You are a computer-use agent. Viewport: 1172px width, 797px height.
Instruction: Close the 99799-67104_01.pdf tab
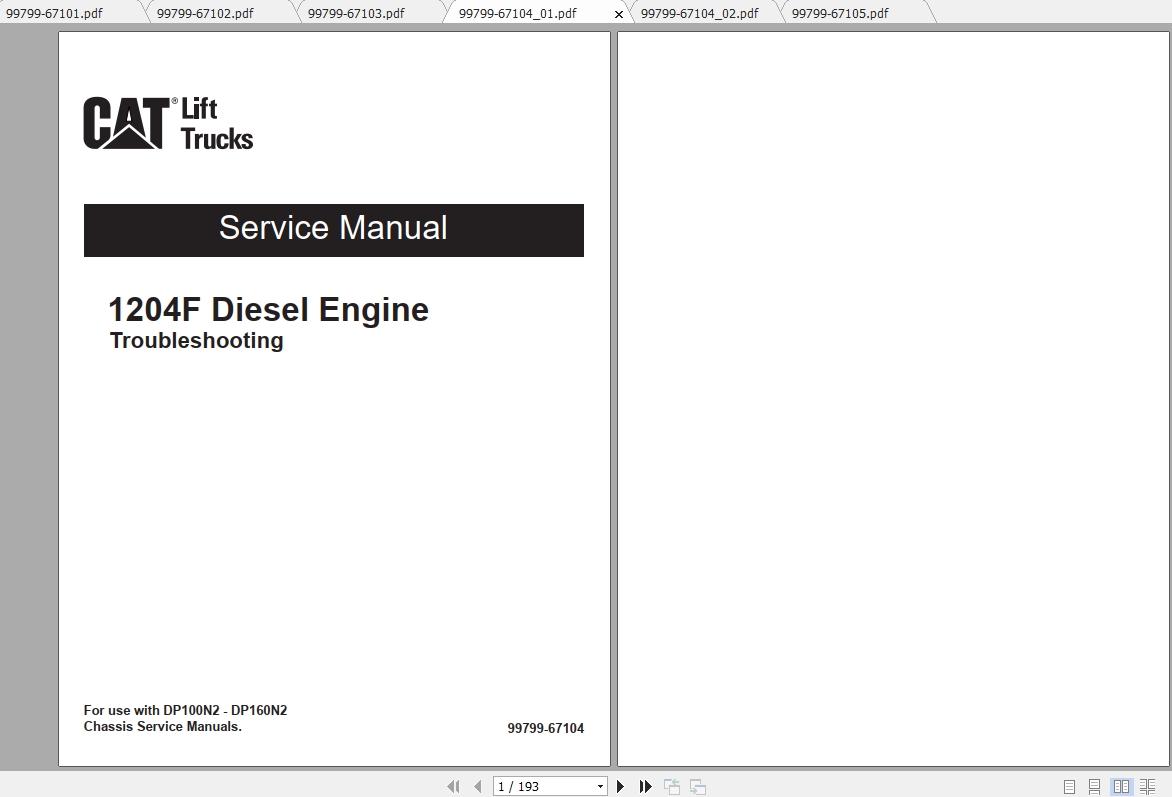coord(618,15)
